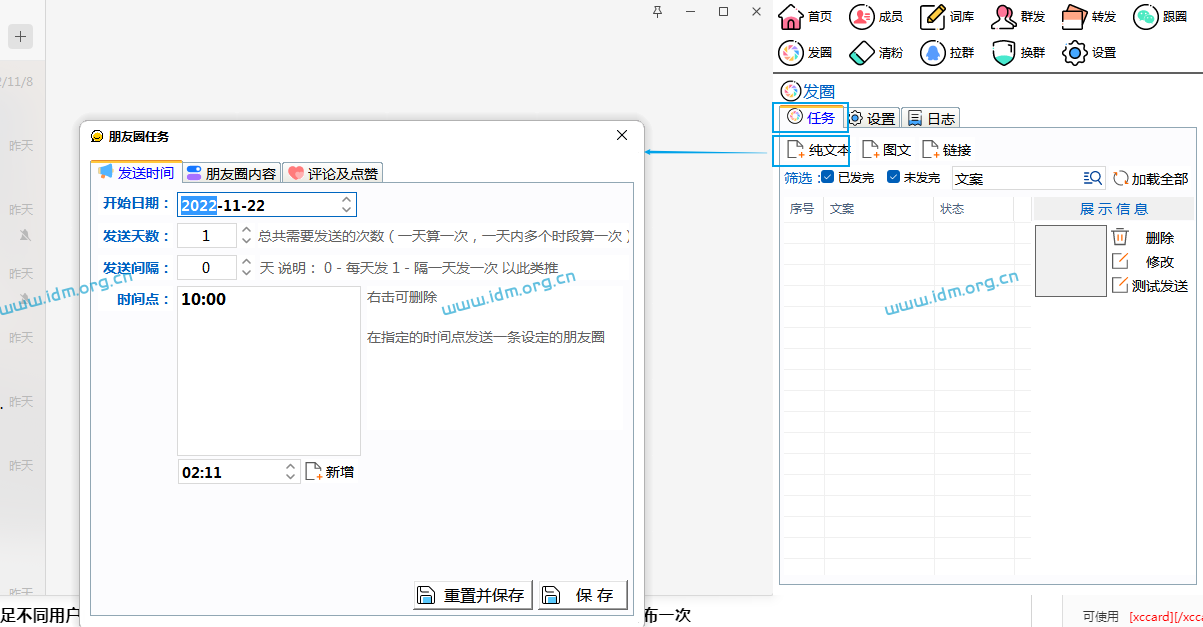This screenshot has height=627, width=1203.
Task: Open the 成员 members icon
Action: pos(861,17)
